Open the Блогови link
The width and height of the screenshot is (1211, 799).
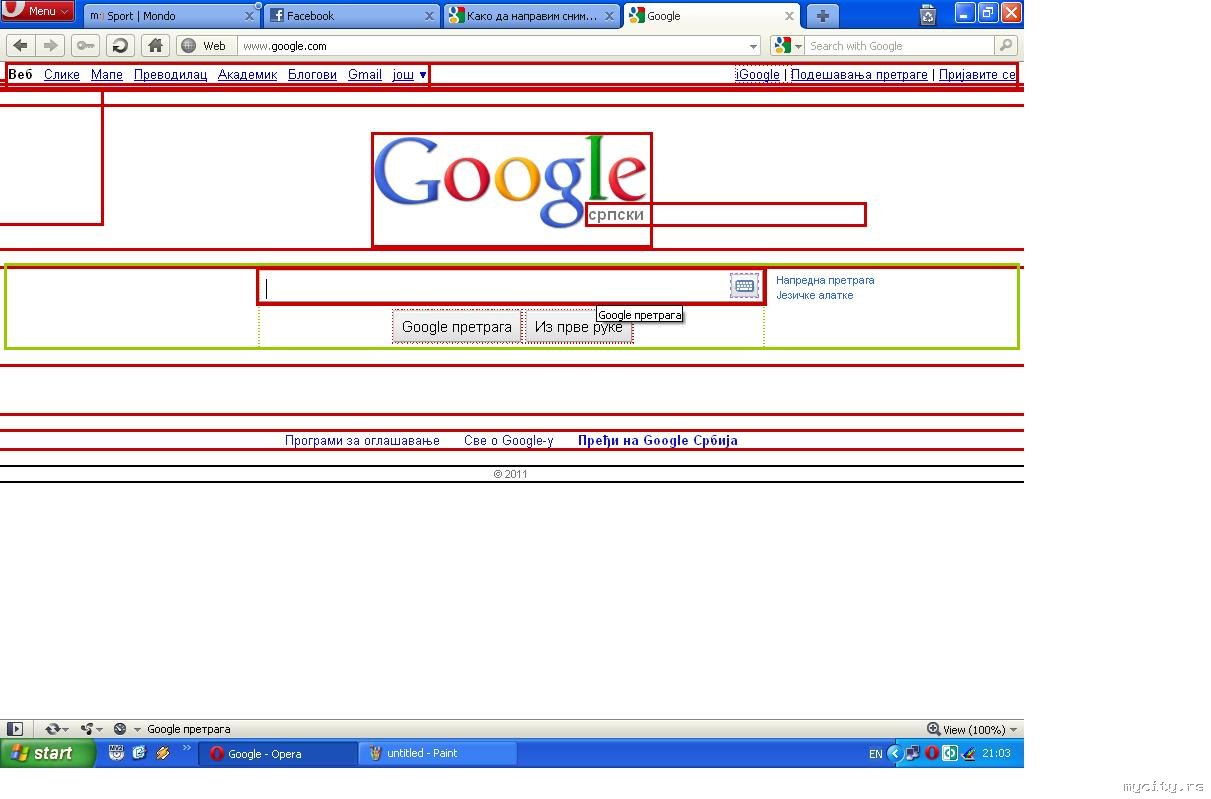(312, 75)
